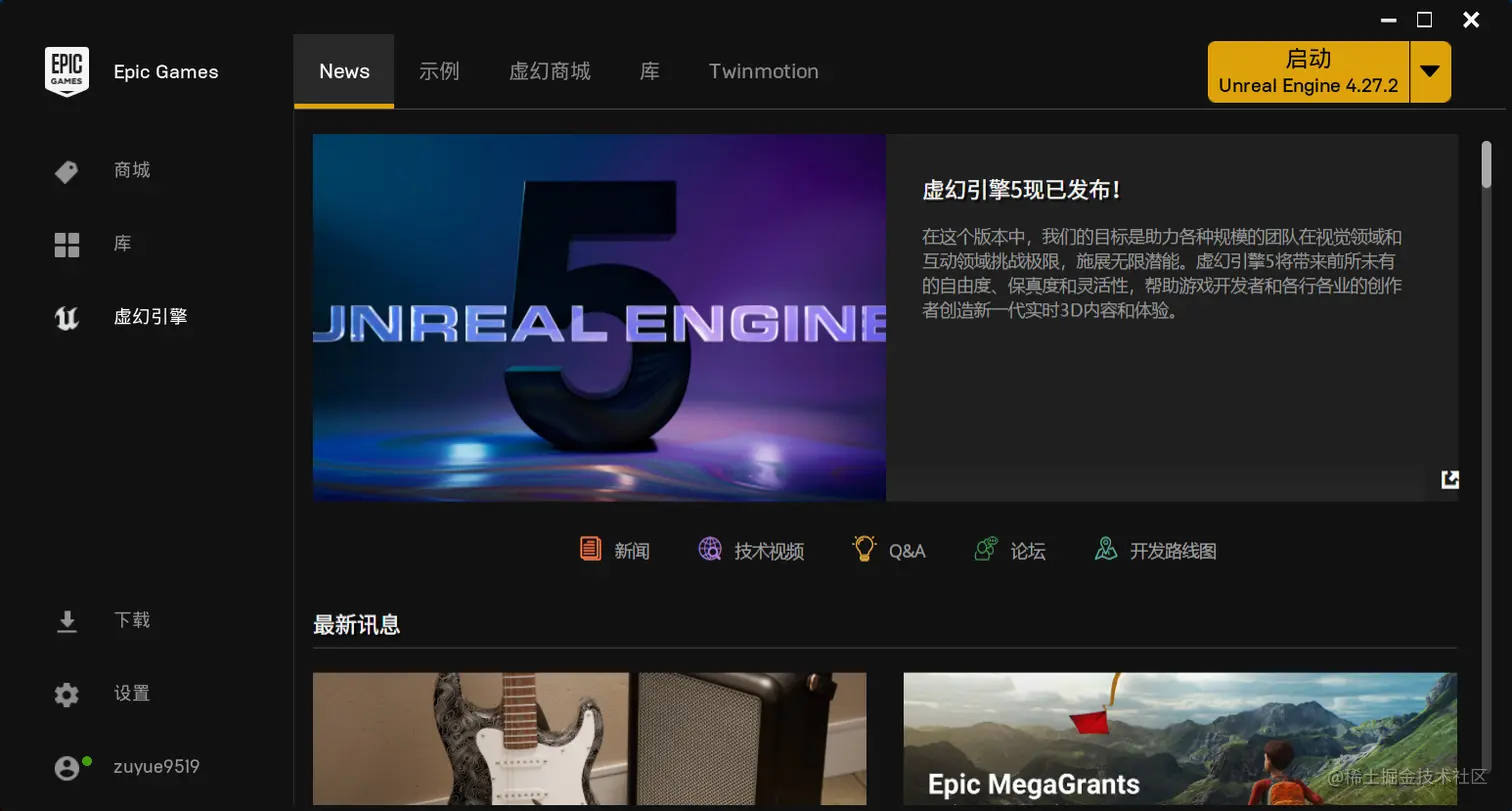Click the zuyue9519 user avatar icon

click(66, 768)
